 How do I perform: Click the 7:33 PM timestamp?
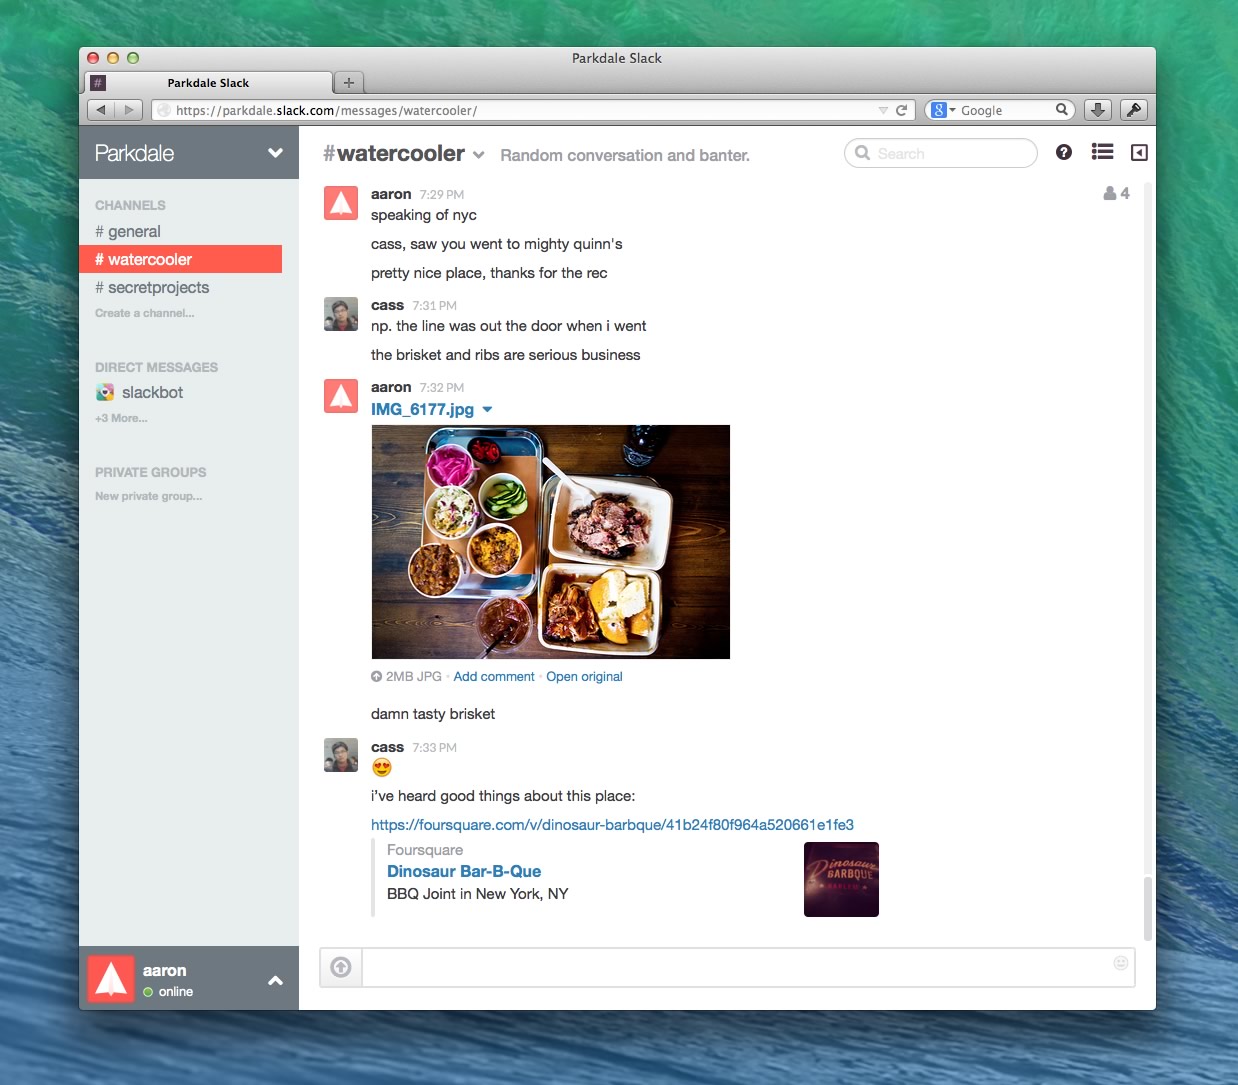point(434,747)
